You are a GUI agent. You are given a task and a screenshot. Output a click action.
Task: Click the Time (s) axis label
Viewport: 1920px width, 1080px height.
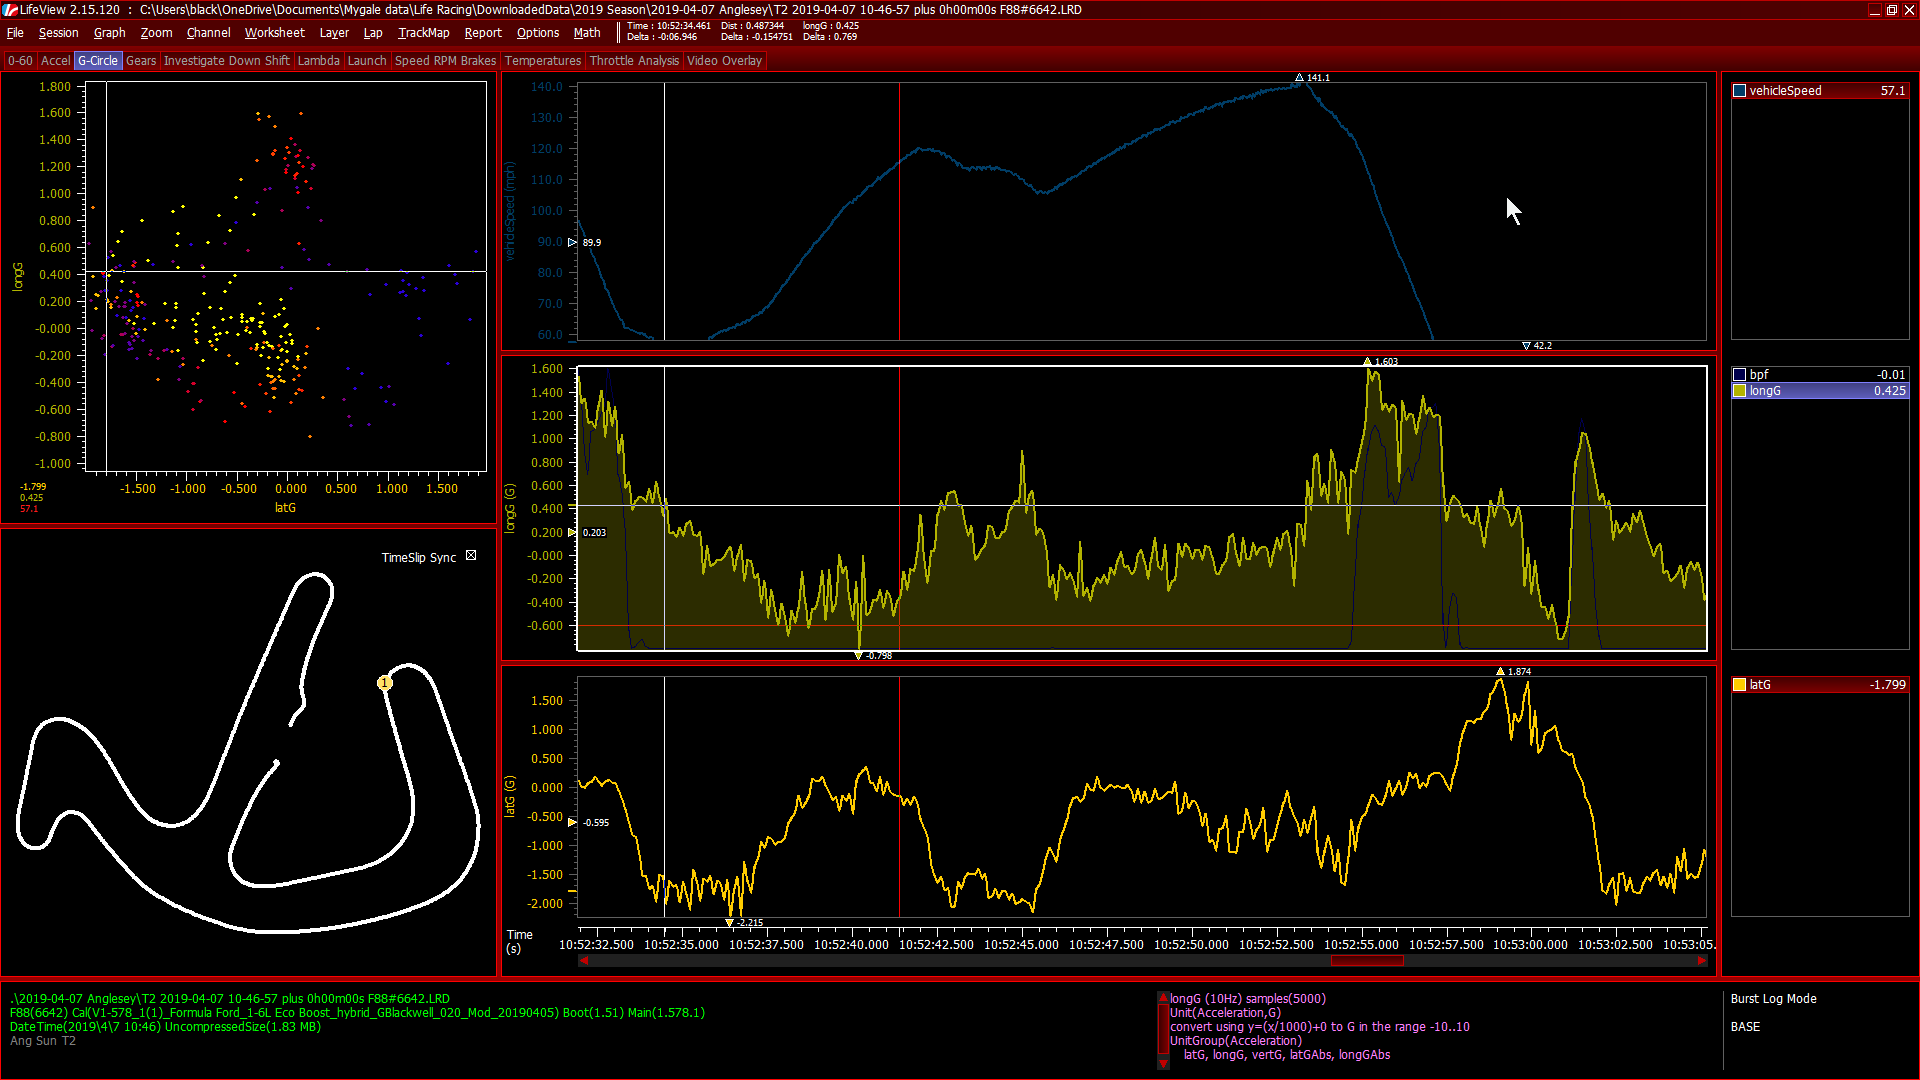[x=519, y=942]
